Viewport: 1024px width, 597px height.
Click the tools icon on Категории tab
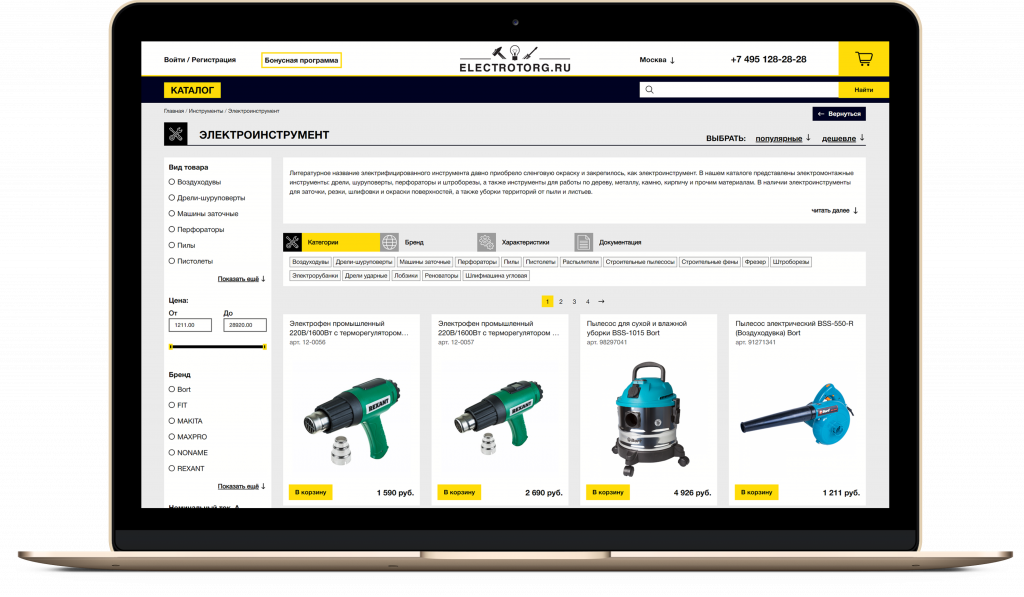point(292,242)
